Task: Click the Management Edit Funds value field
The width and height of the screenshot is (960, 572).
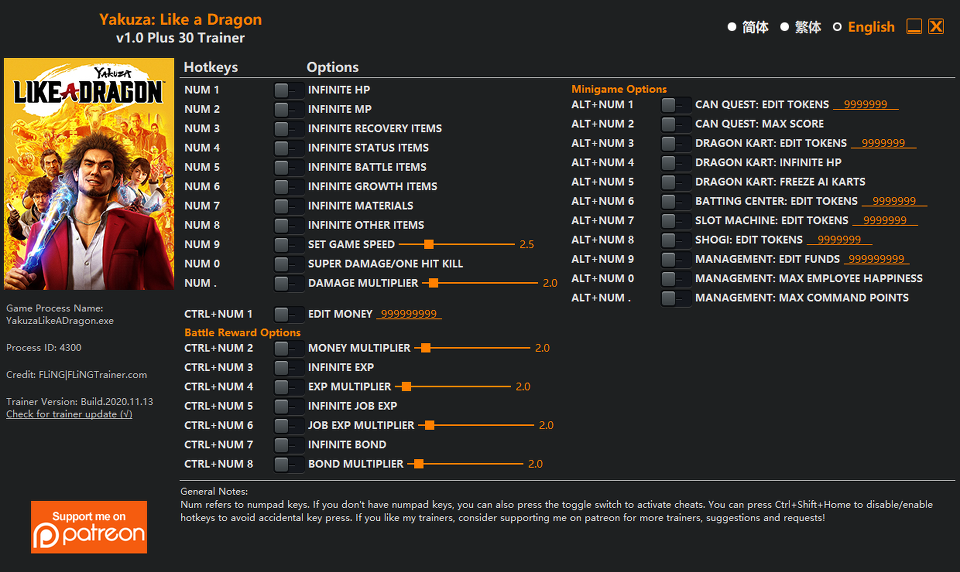Action: click(x=876, y=259)
